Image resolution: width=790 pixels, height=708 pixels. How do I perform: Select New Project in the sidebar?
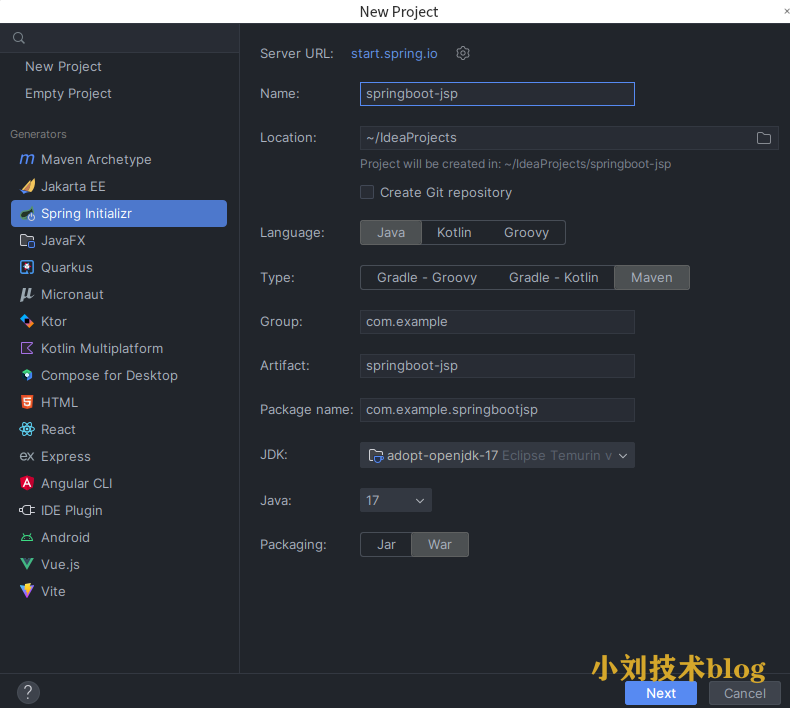(63, 67)
